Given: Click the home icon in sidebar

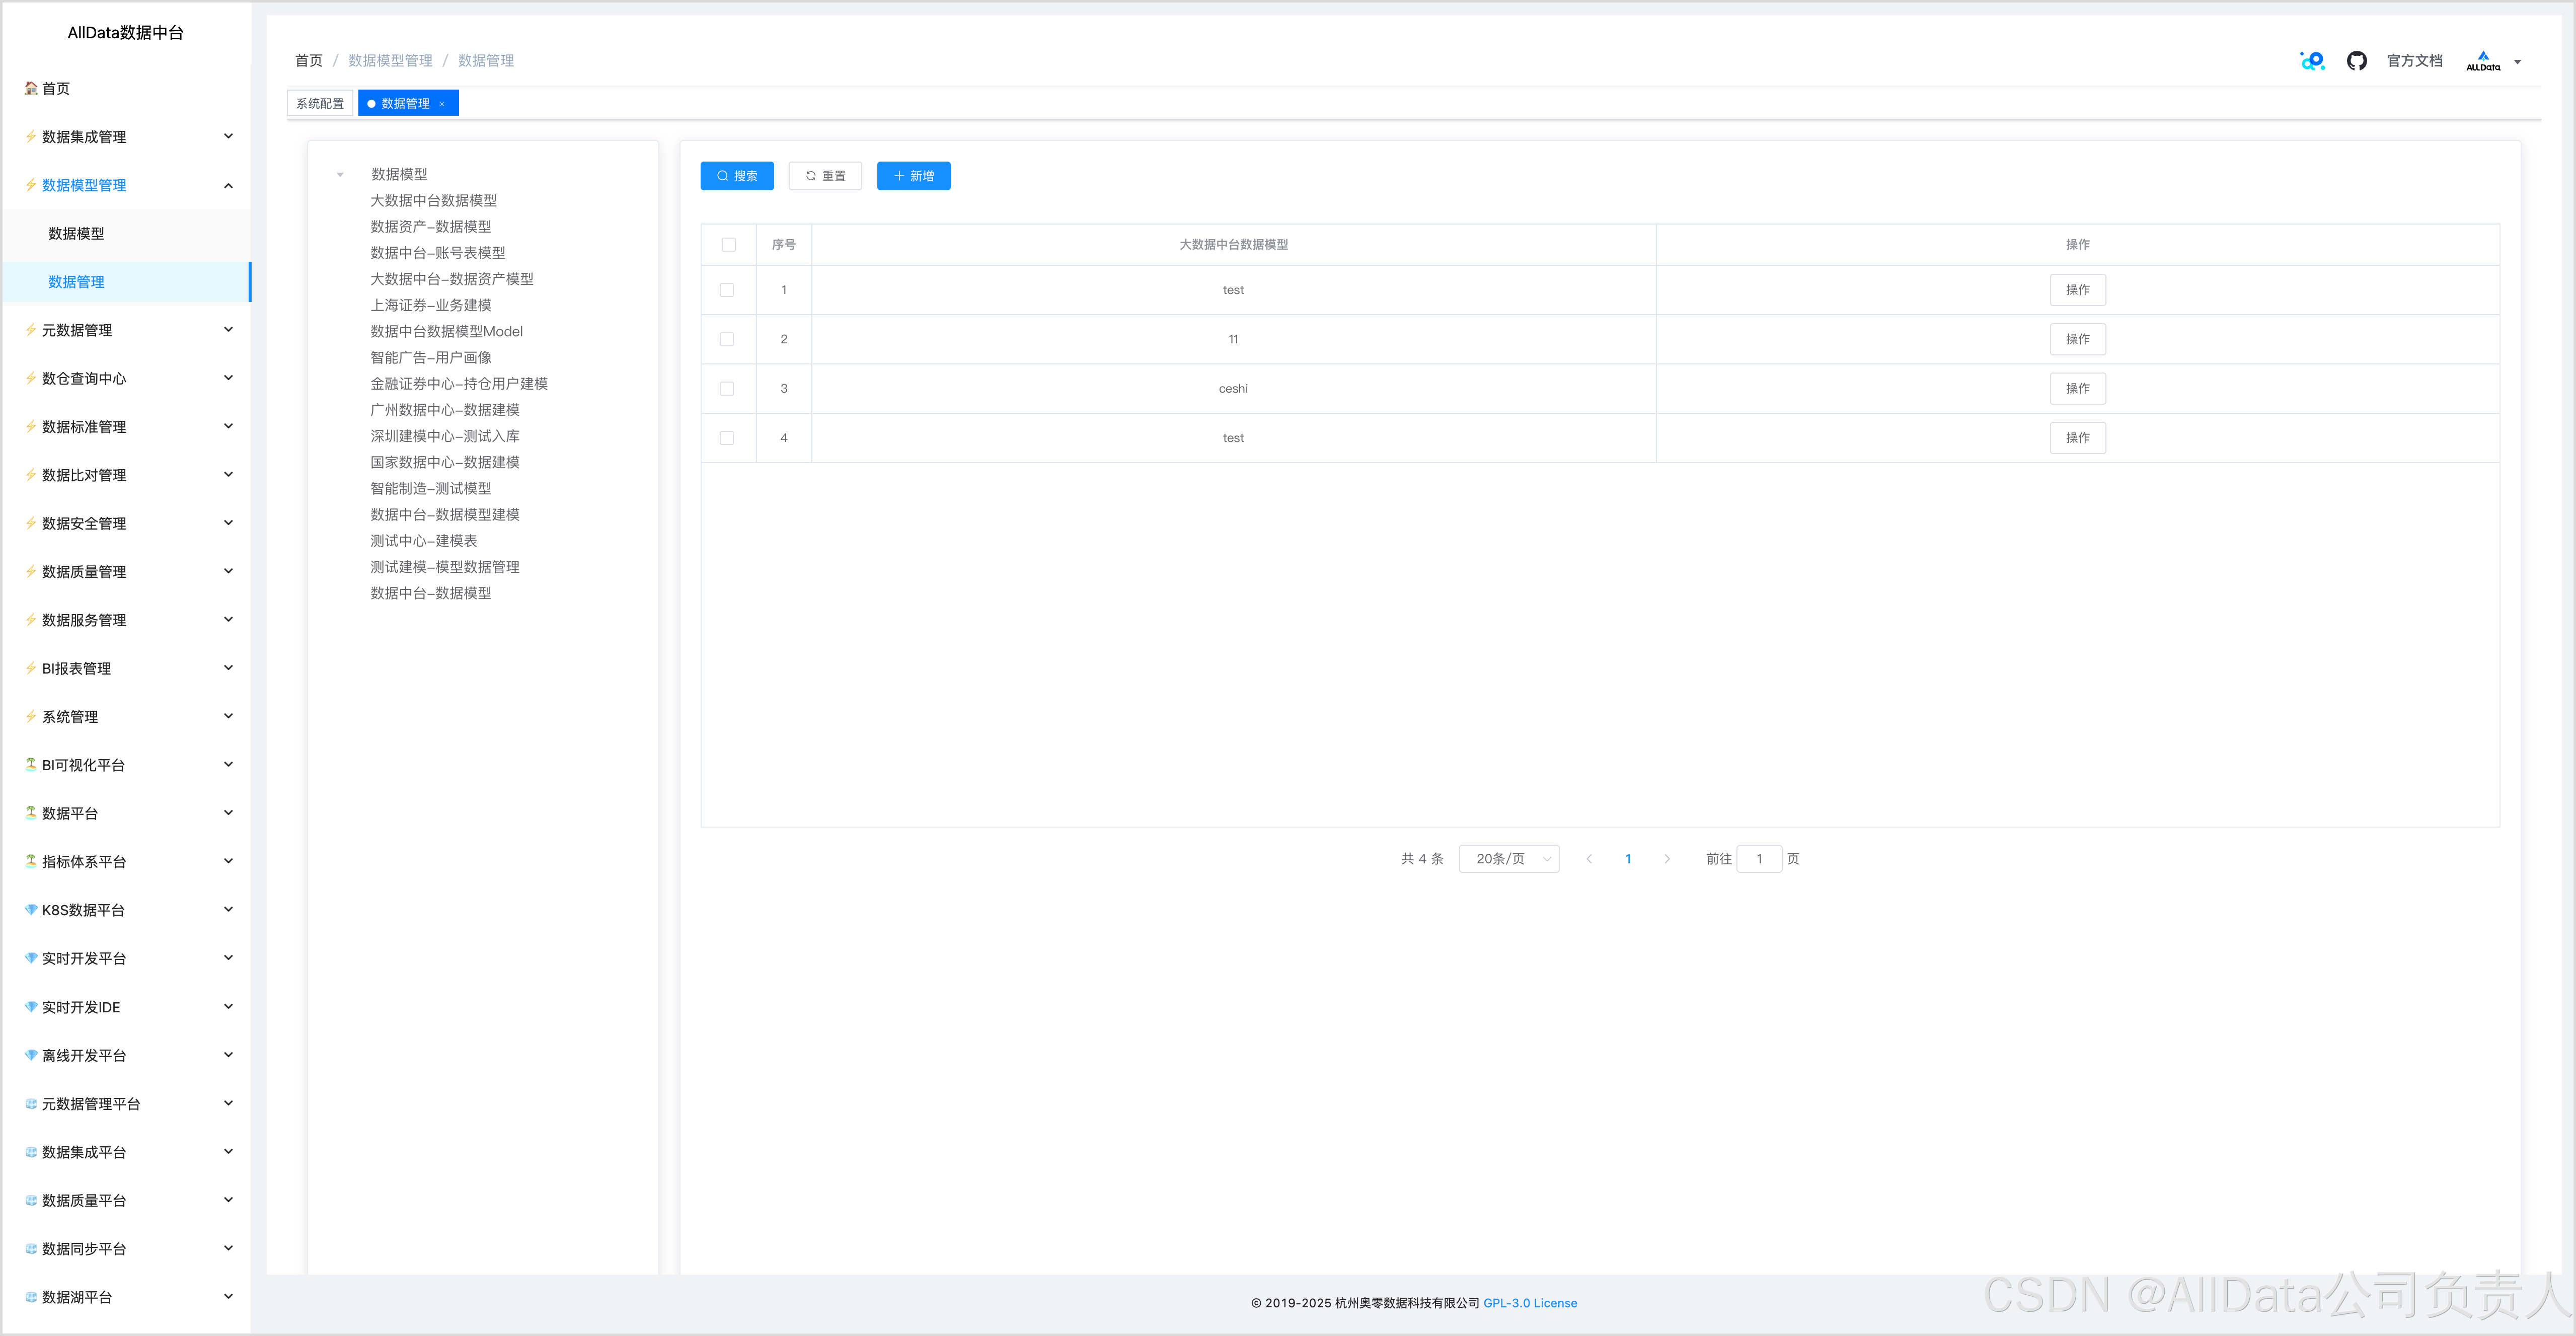Looking at the screenshot, I should [31, 88].
